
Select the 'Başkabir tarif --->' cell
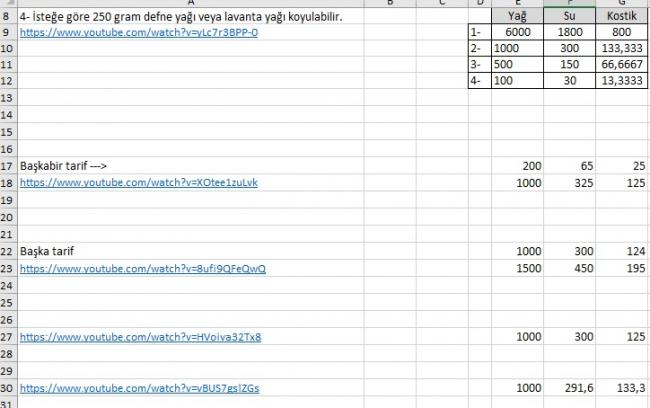pos(191,166)
